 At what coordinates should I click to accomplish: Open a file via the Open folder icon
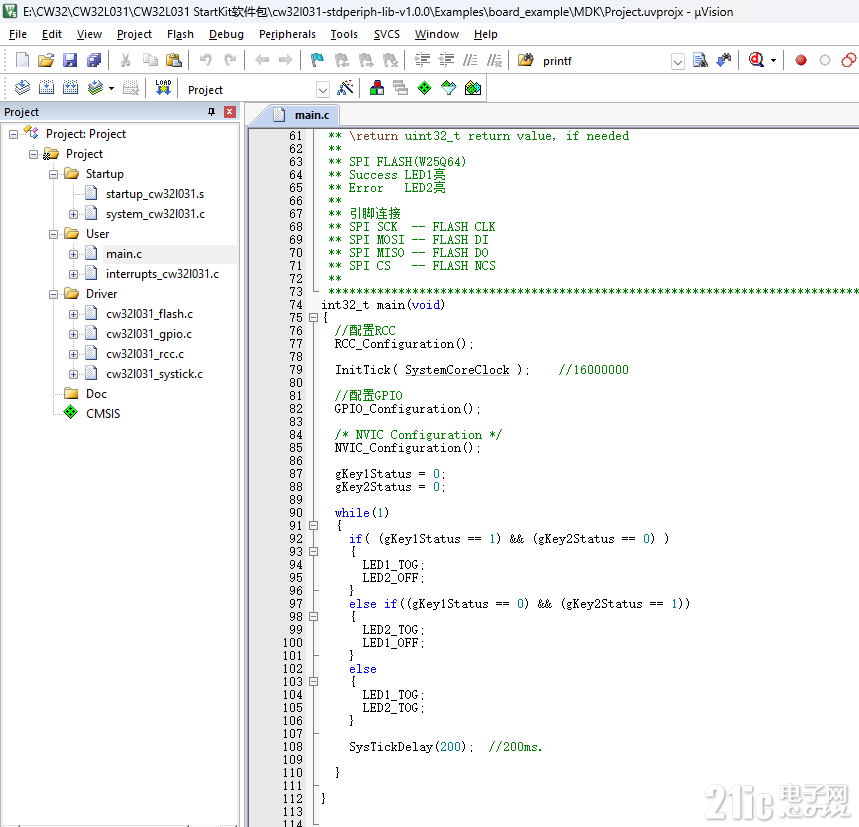pos(46,60)
